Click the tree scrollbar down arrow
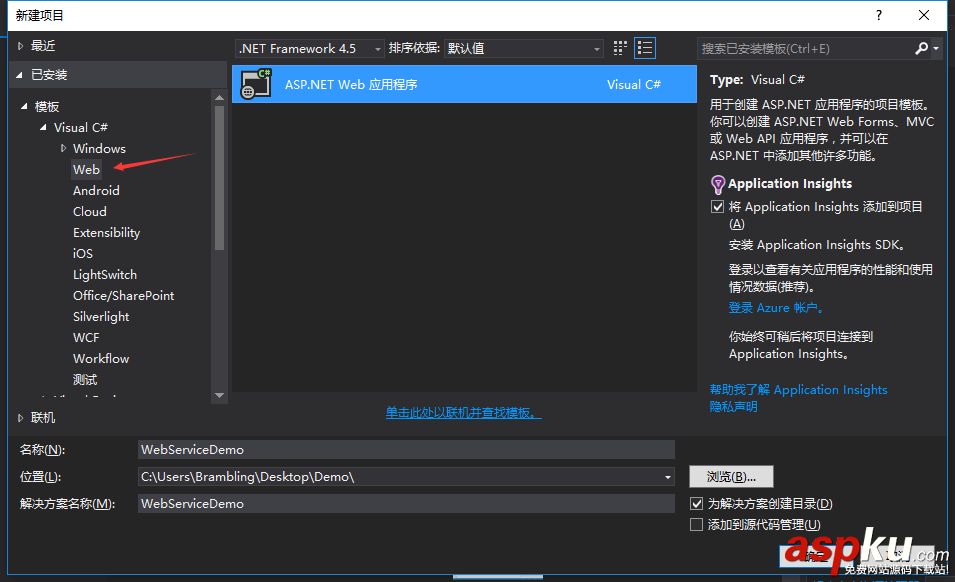 [220, 396]
